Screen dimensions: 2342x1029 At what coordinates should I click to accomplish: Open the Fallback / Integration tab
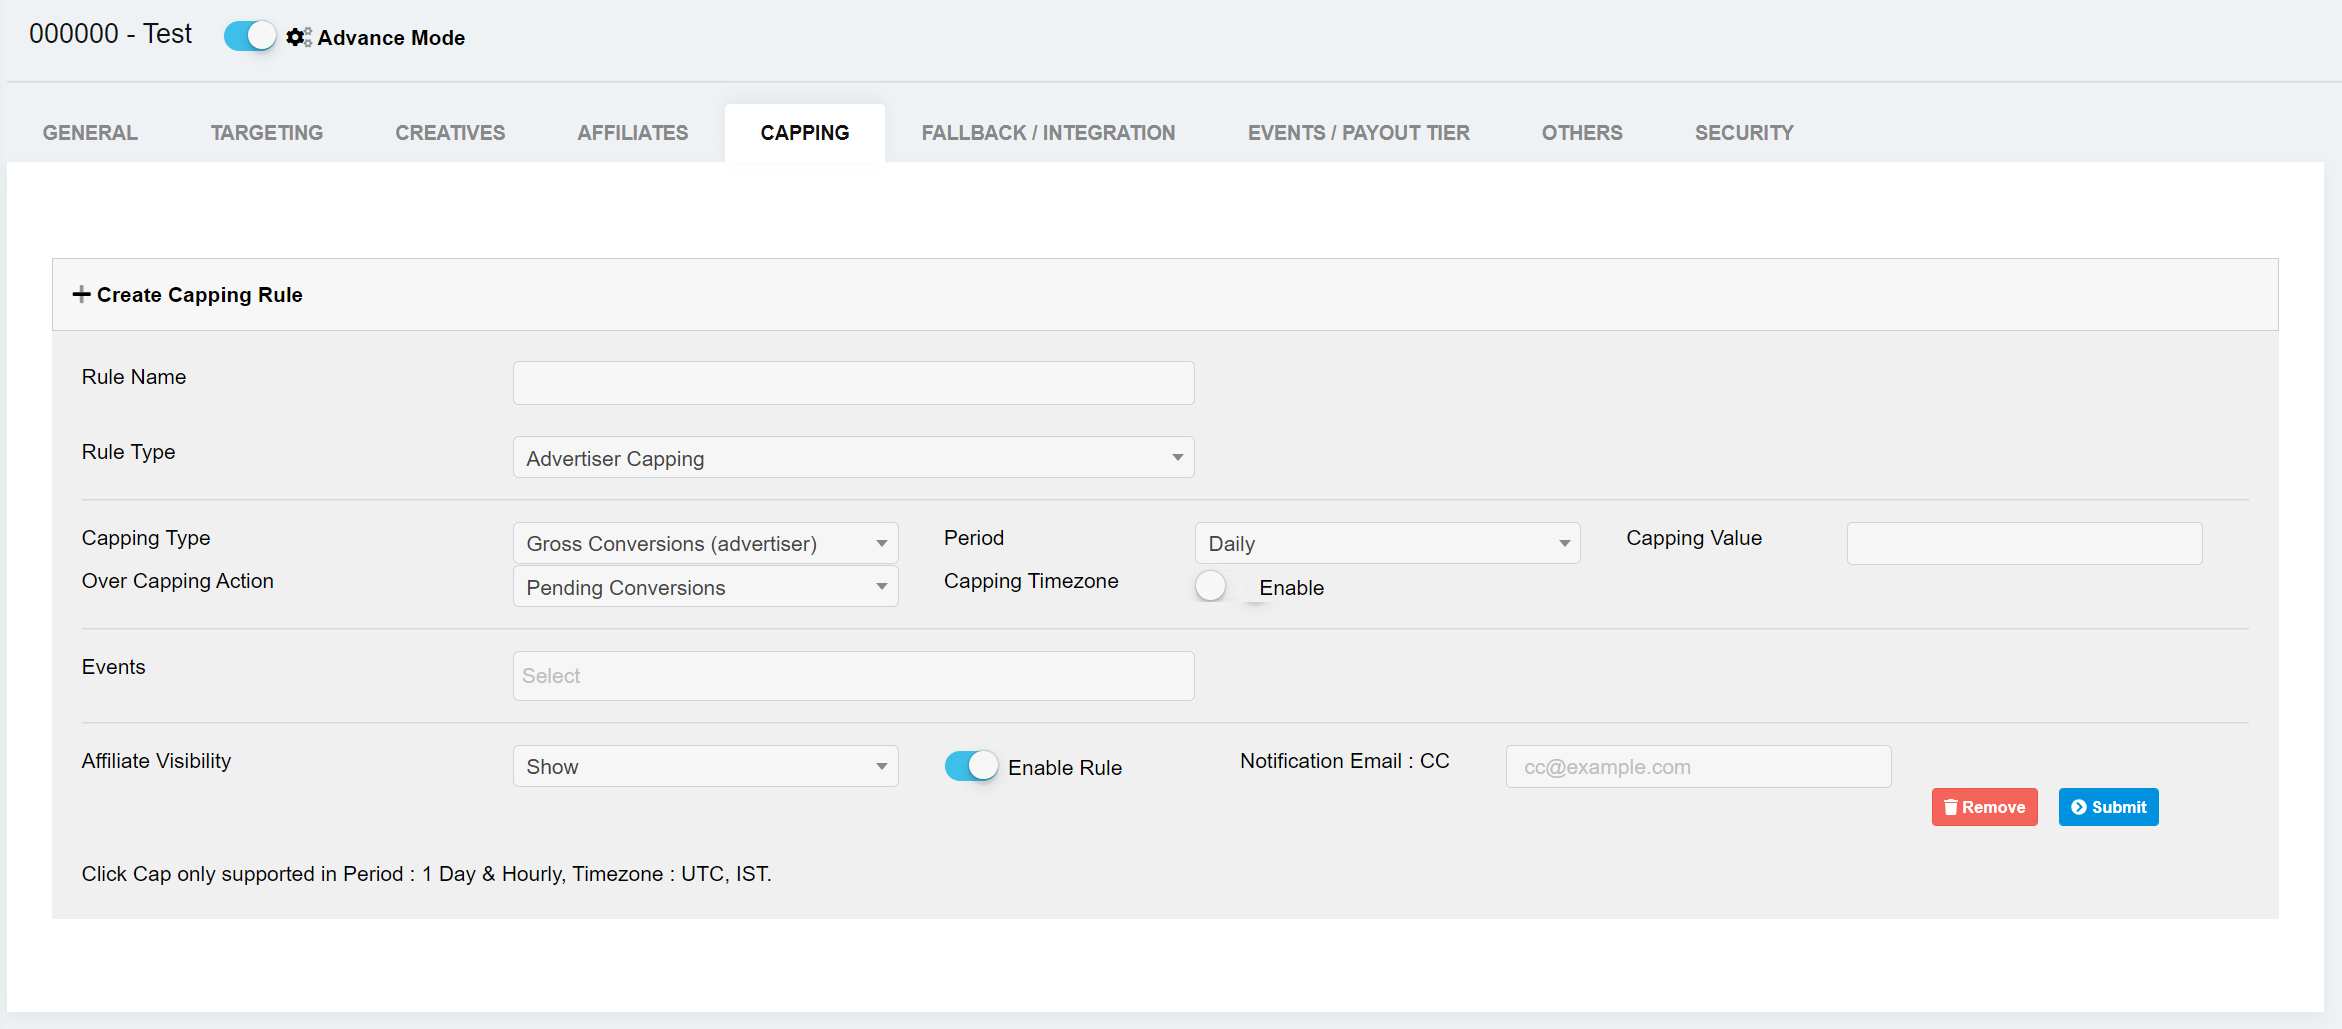[1048, 133]
